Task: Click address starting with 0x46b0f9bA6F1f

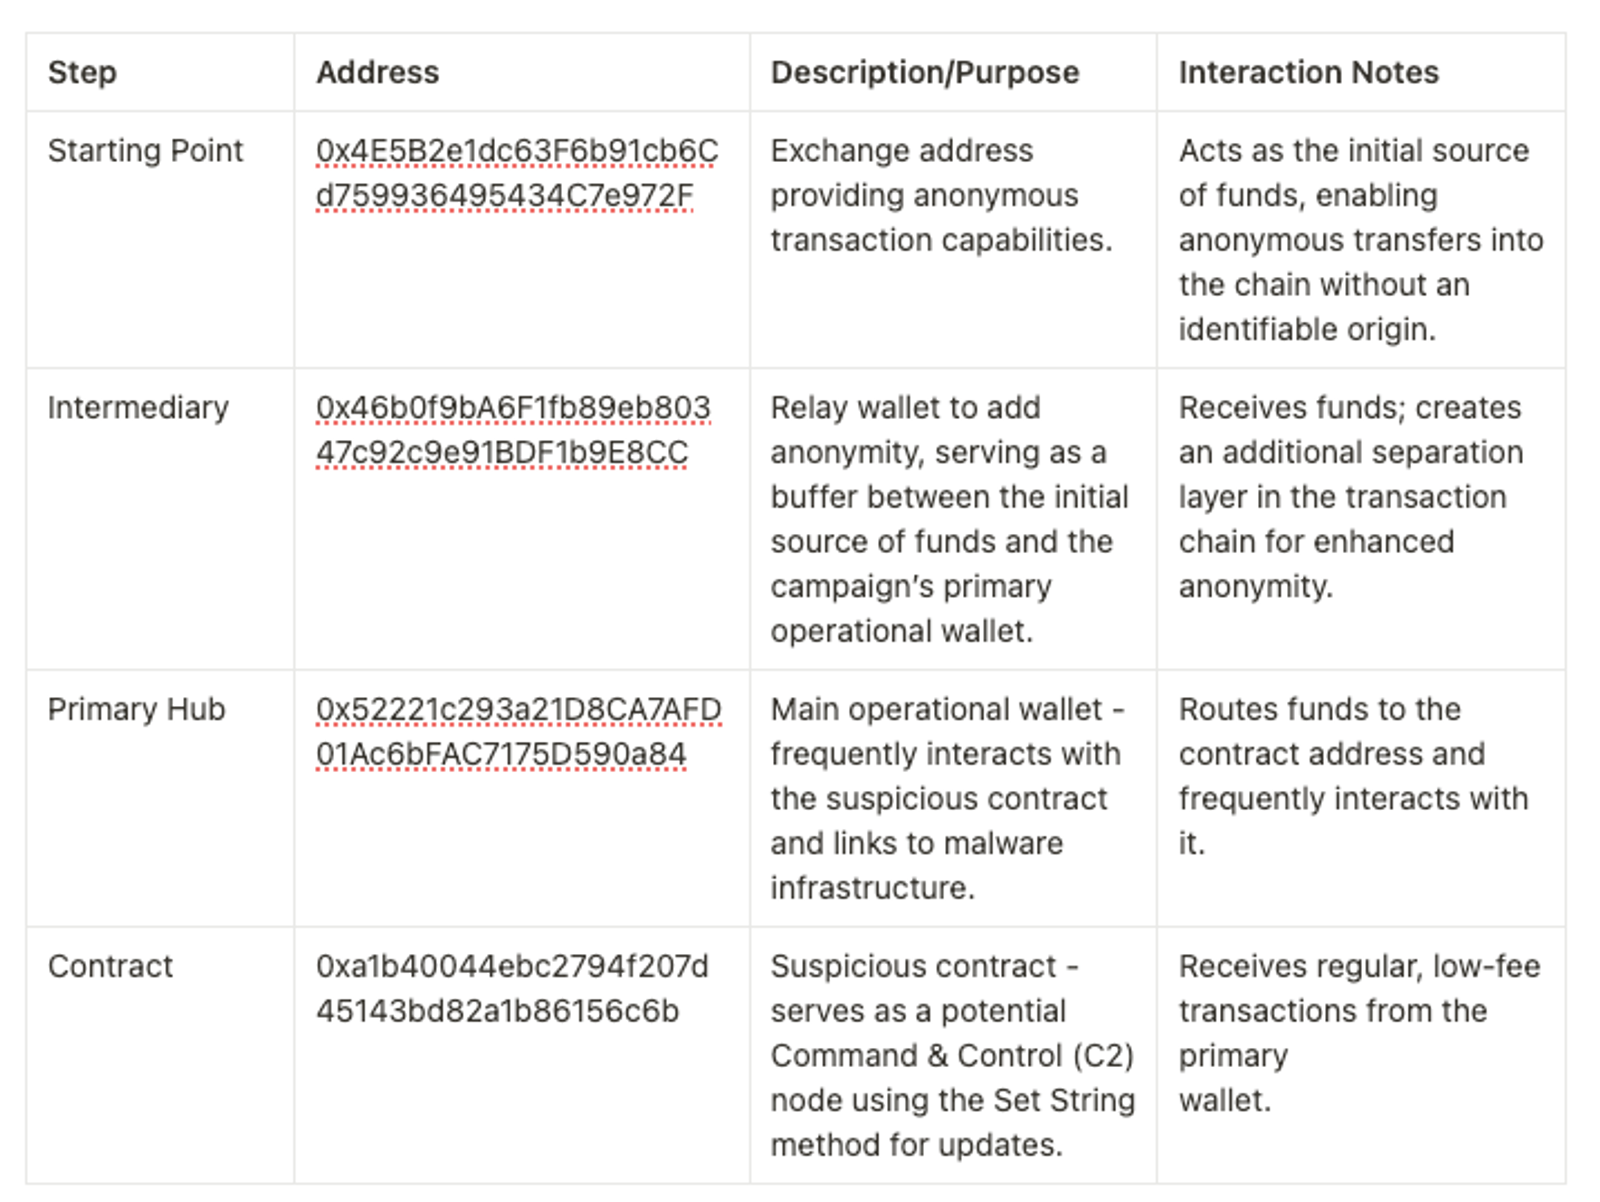Action: coord(513,430)
